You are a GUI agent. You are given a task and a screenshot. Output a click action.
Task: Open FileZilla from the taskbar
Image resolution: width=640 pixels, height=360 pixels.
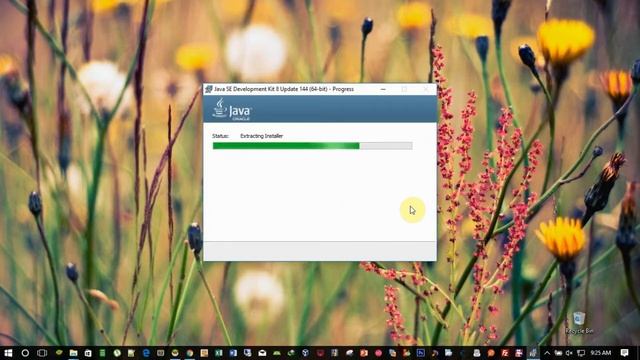[505, 353]
